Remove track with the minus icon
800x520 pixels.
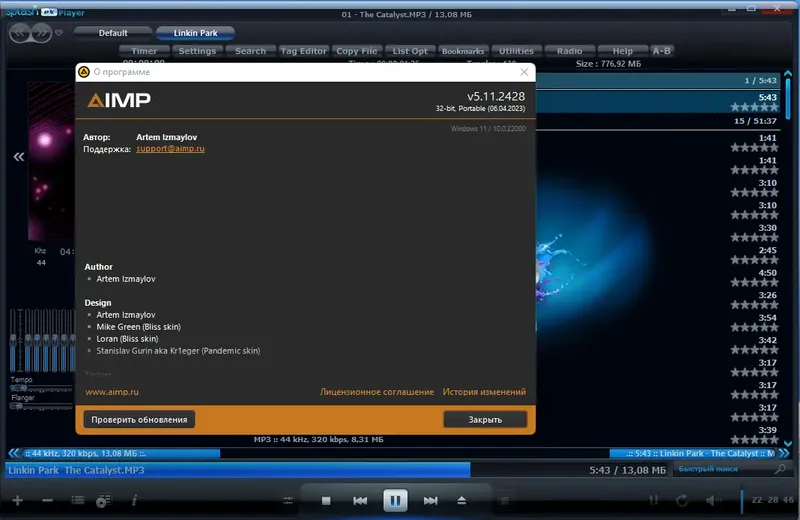click(47, 501)
